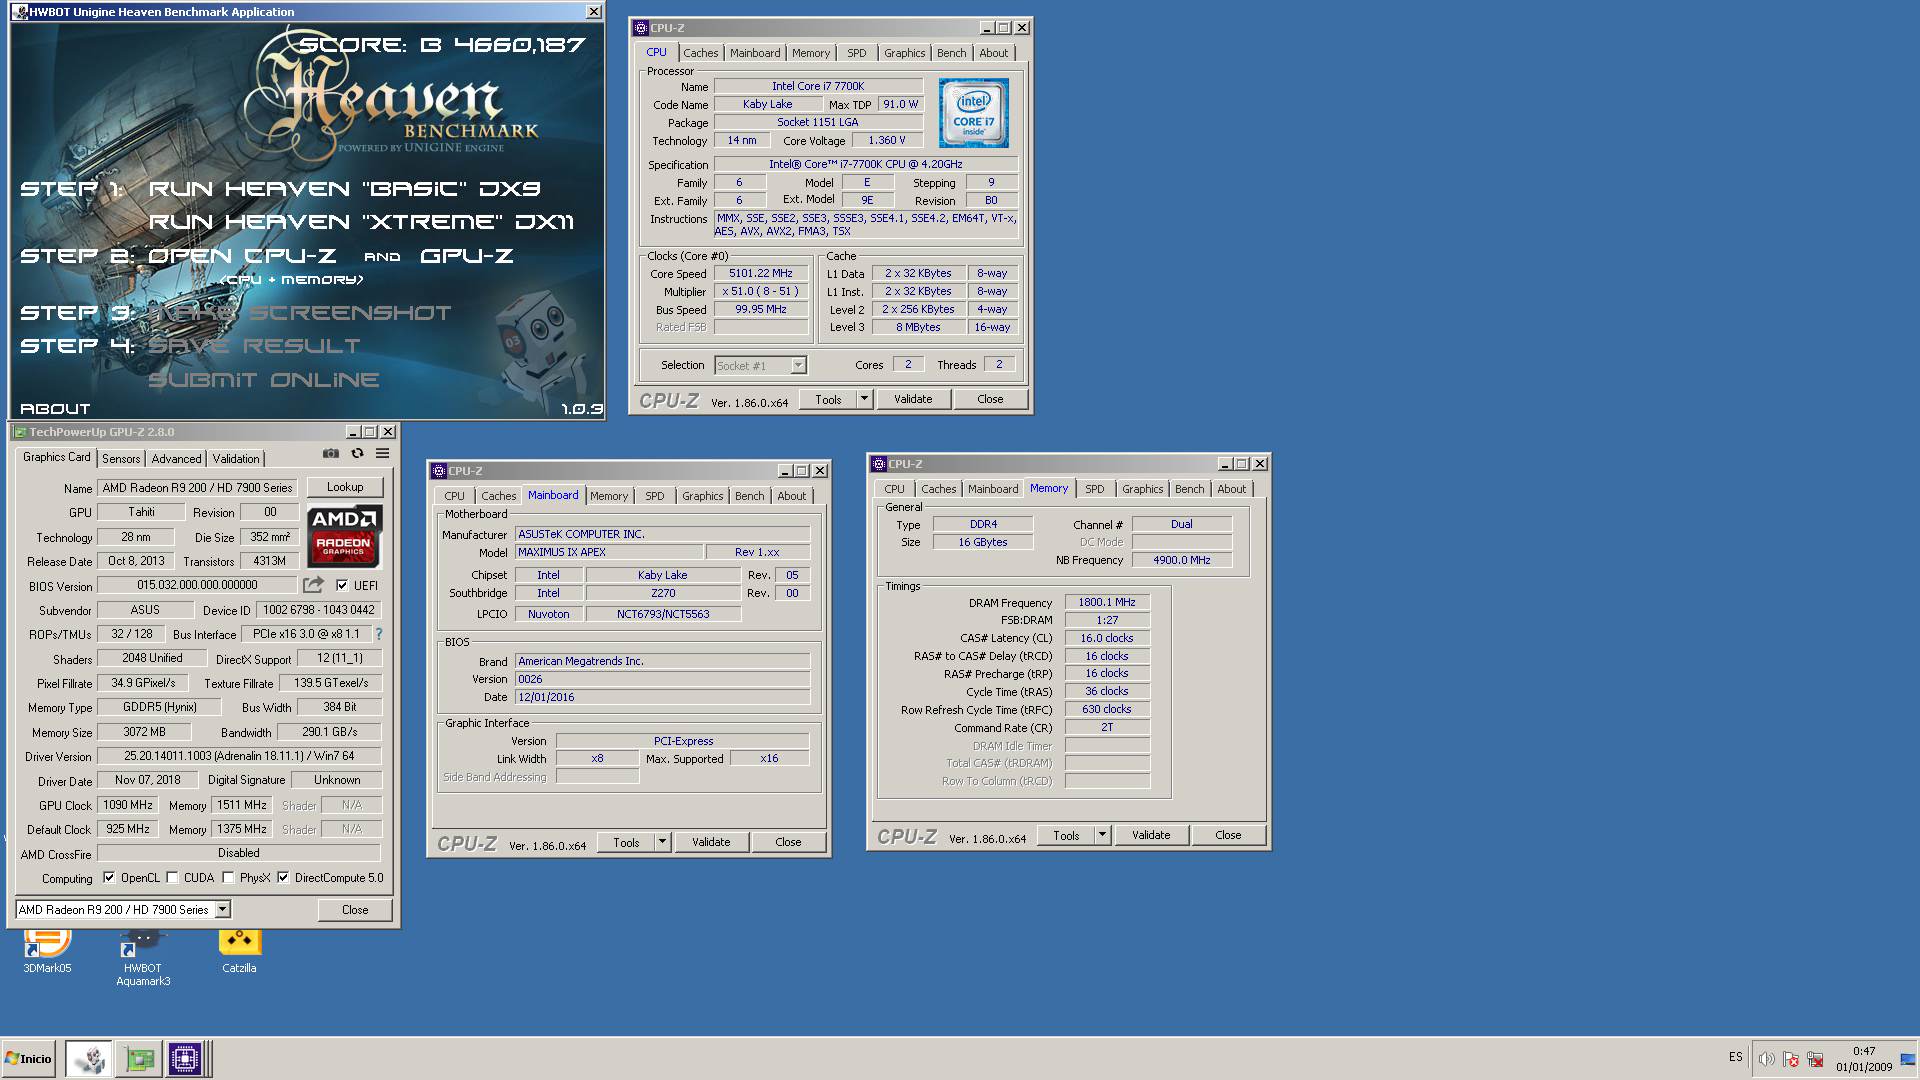1920x1080 pixels.
Task: Expand Tools arrow in CPU-Z Memory window
Action: click(x=1102, y=835)
